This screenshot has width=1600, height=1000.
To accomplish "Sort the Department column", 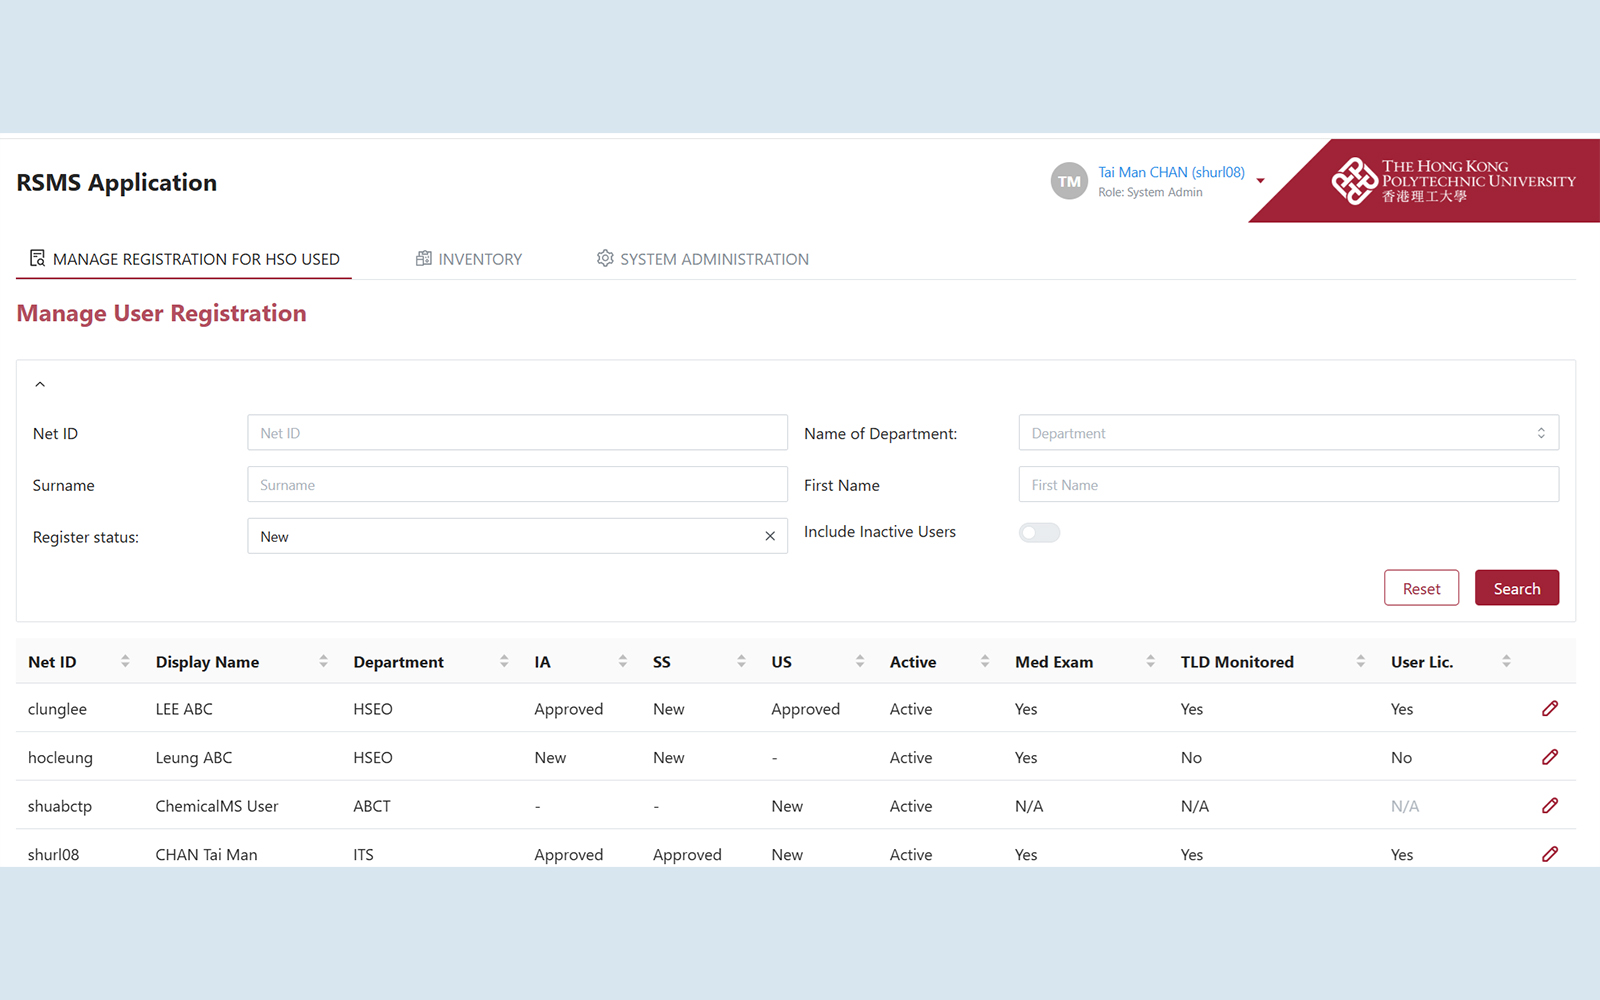I will click(x=503, y=660).
